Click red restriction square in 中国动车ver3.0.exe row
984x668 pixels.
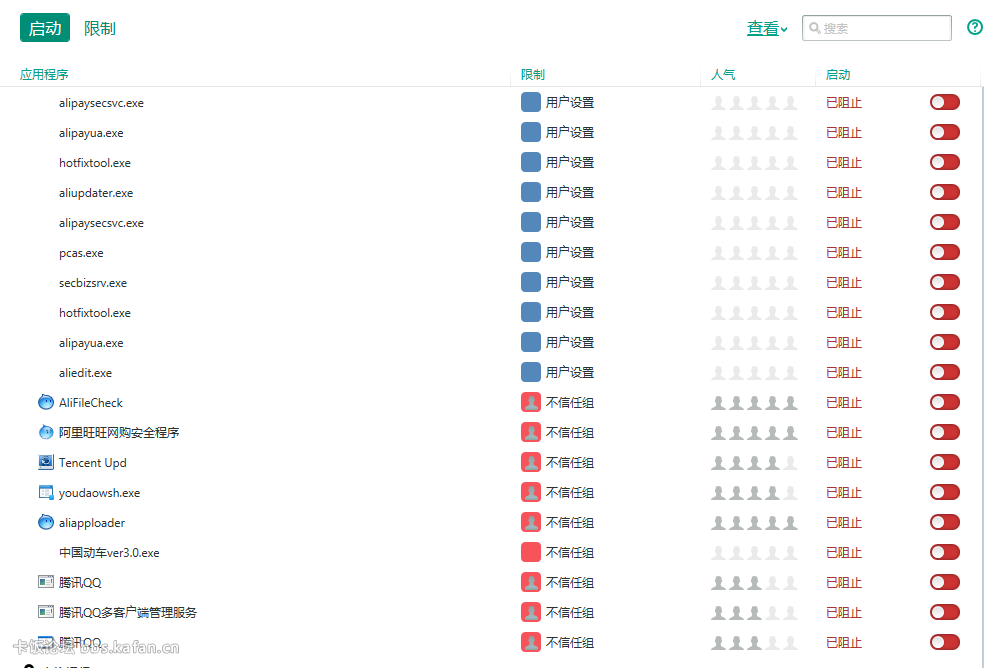531,552
